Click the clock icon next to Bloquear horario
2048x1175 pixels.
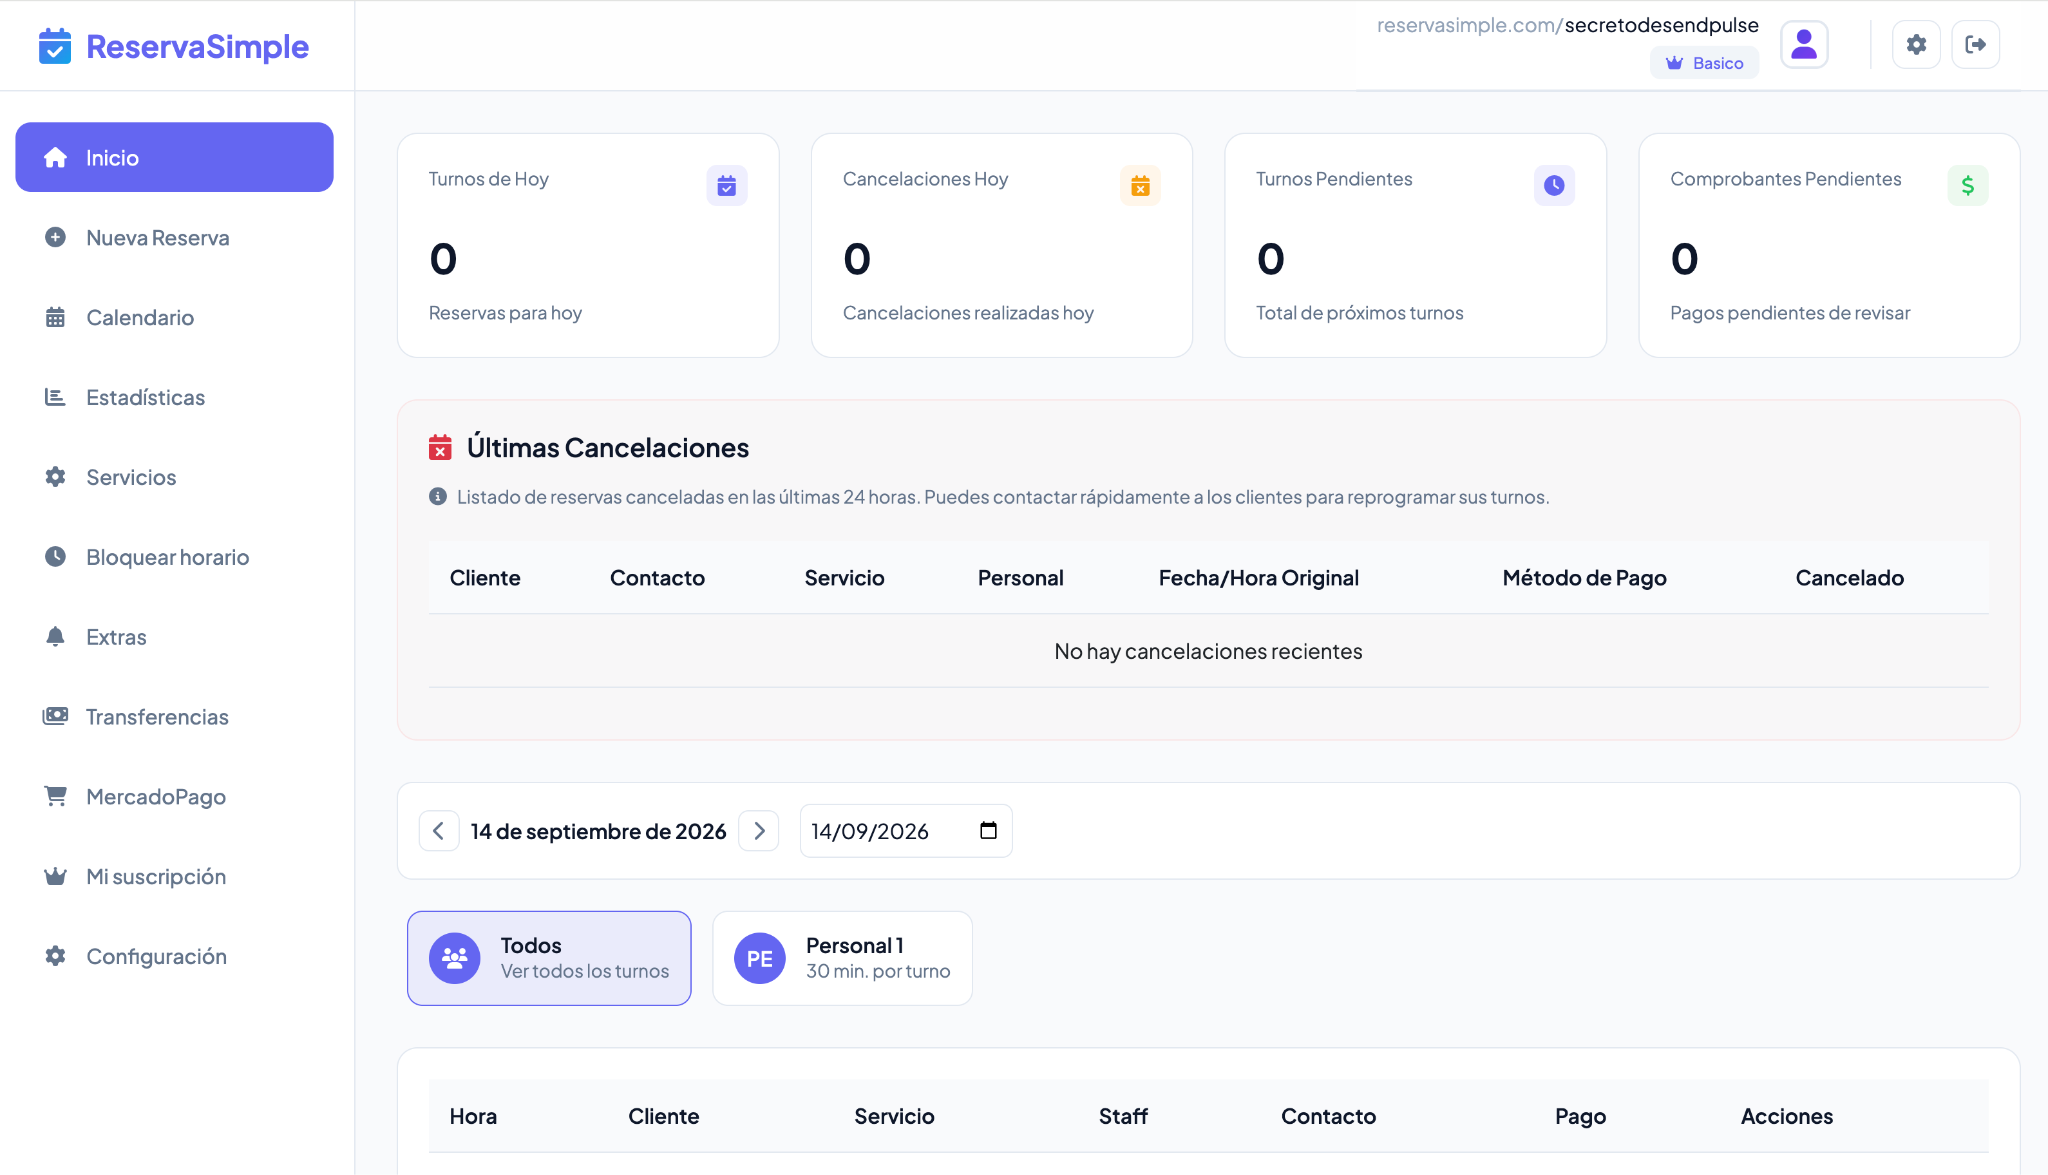pos(56,557)
